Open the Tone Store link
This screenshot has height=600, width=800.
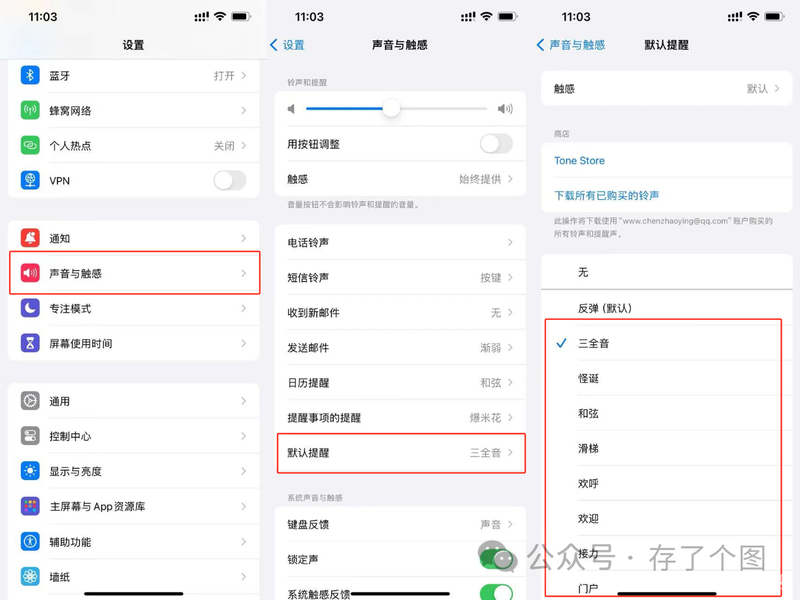tap(579, 161)
